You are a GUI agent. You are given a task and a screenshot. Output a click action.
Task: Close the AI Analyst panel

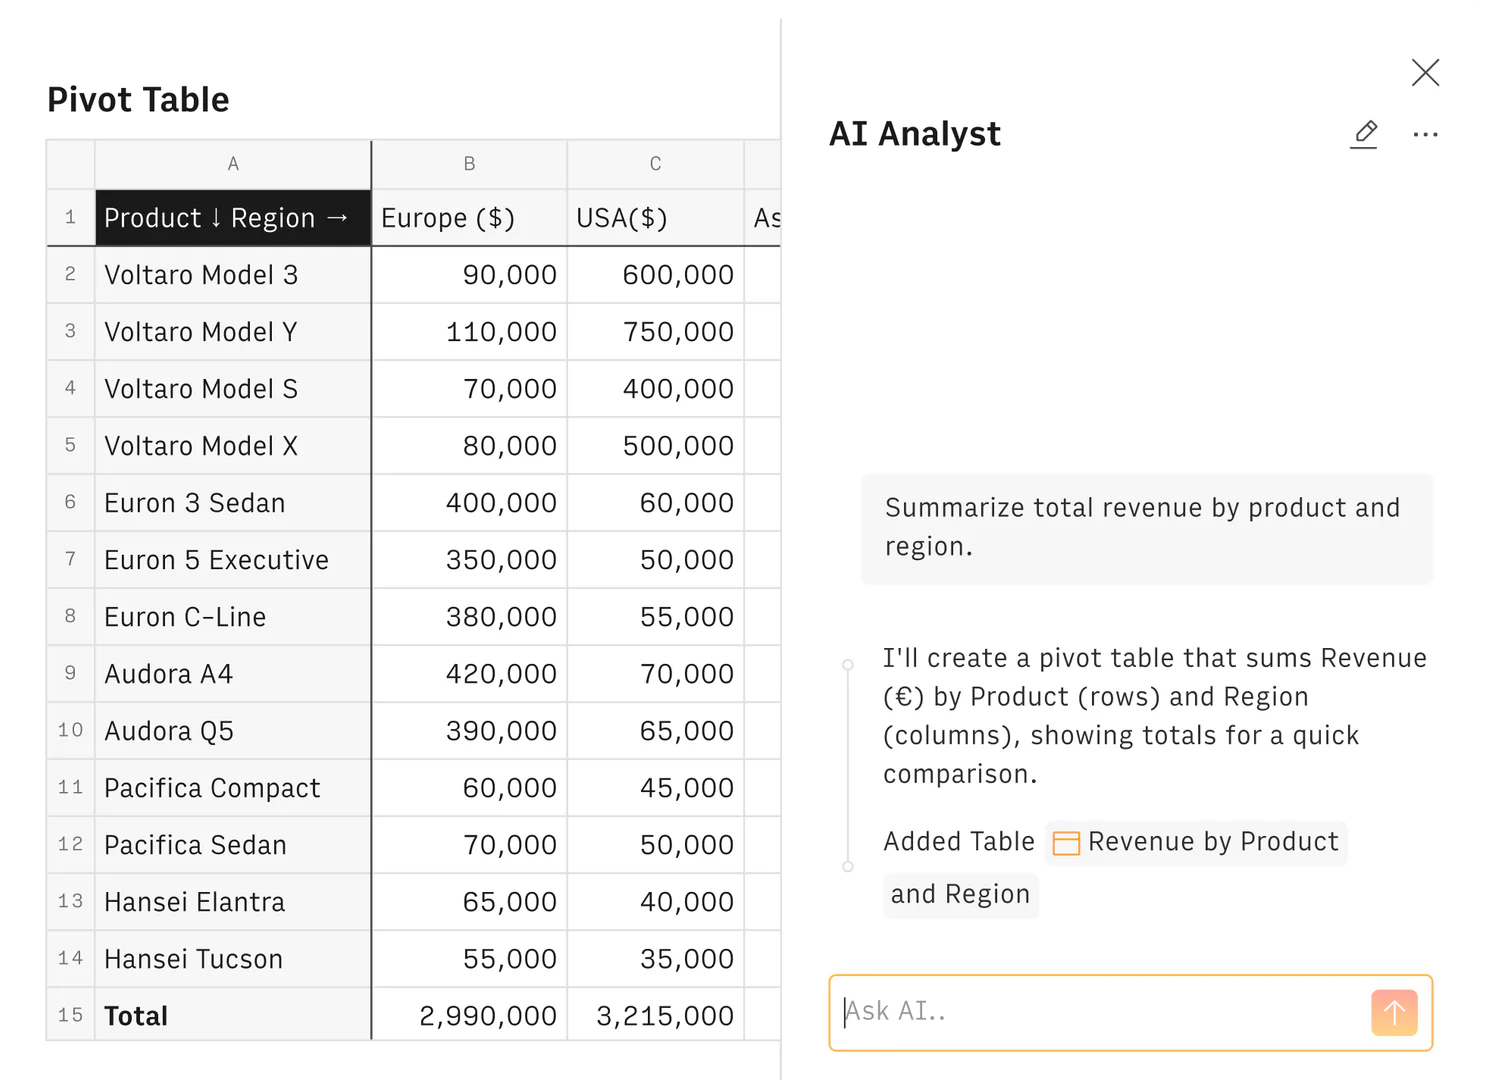tap(1425, 72)
